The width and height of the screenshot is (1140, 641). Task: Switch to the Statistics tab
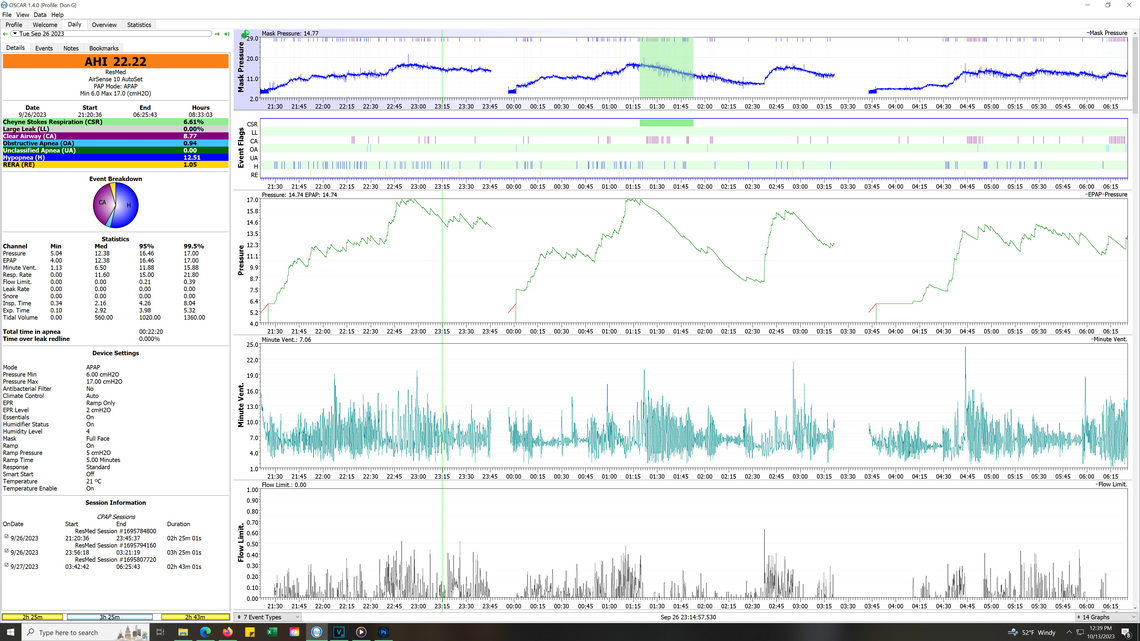coord(139,25)
